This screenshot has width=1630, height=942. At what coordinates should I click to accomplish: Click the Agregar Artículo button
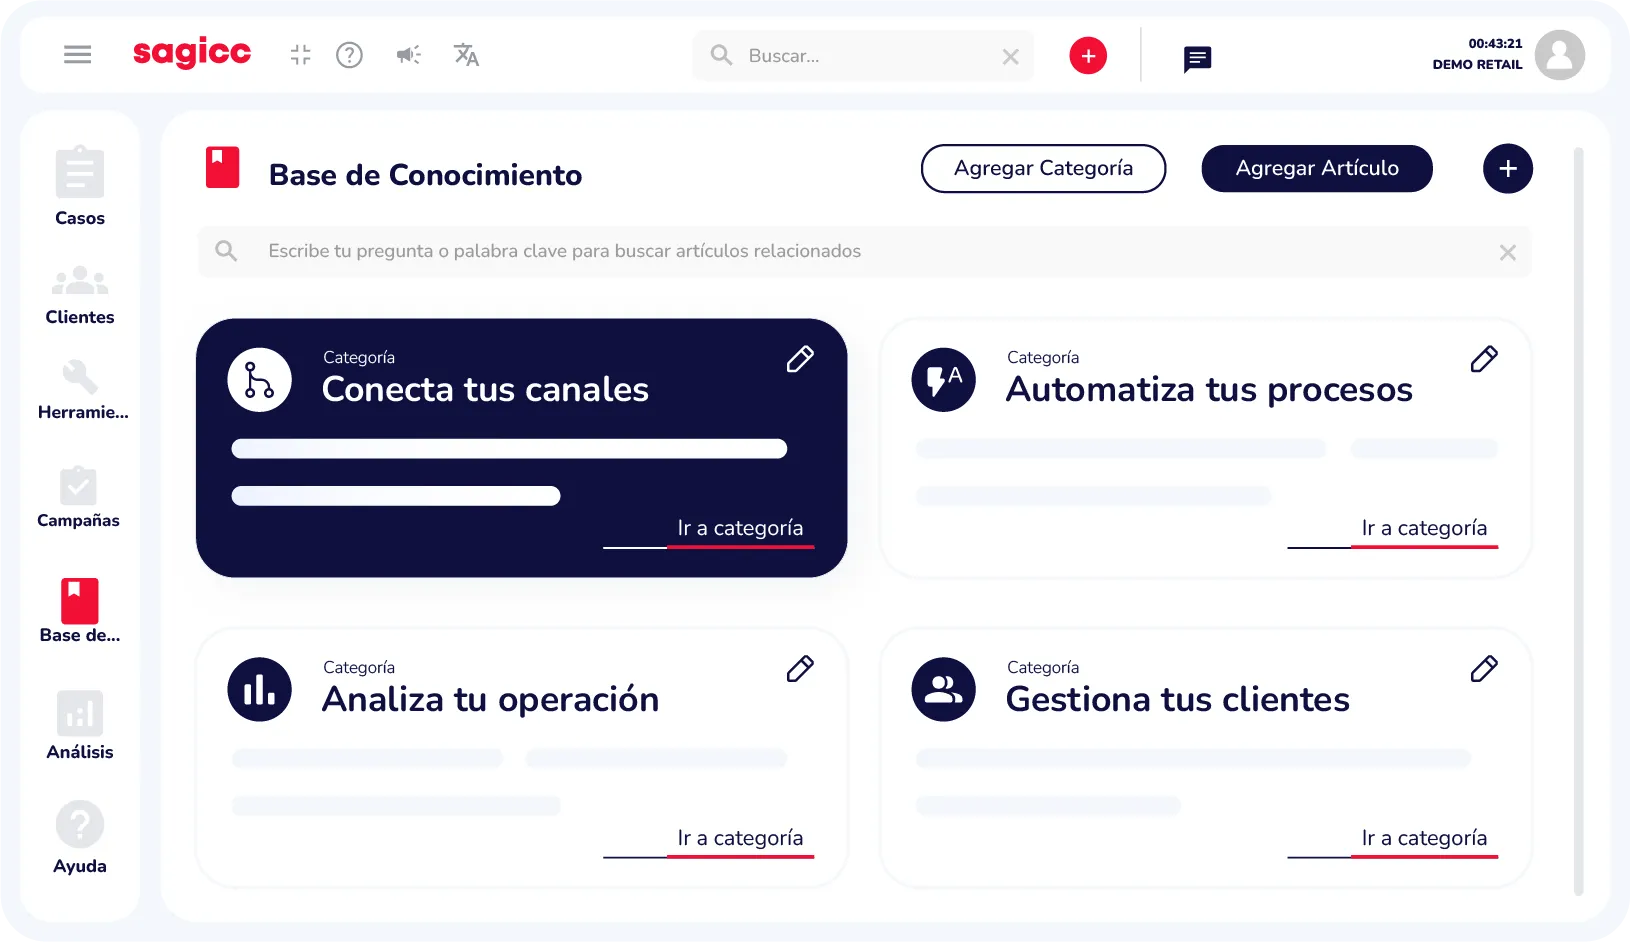[x=1316, y=168]
